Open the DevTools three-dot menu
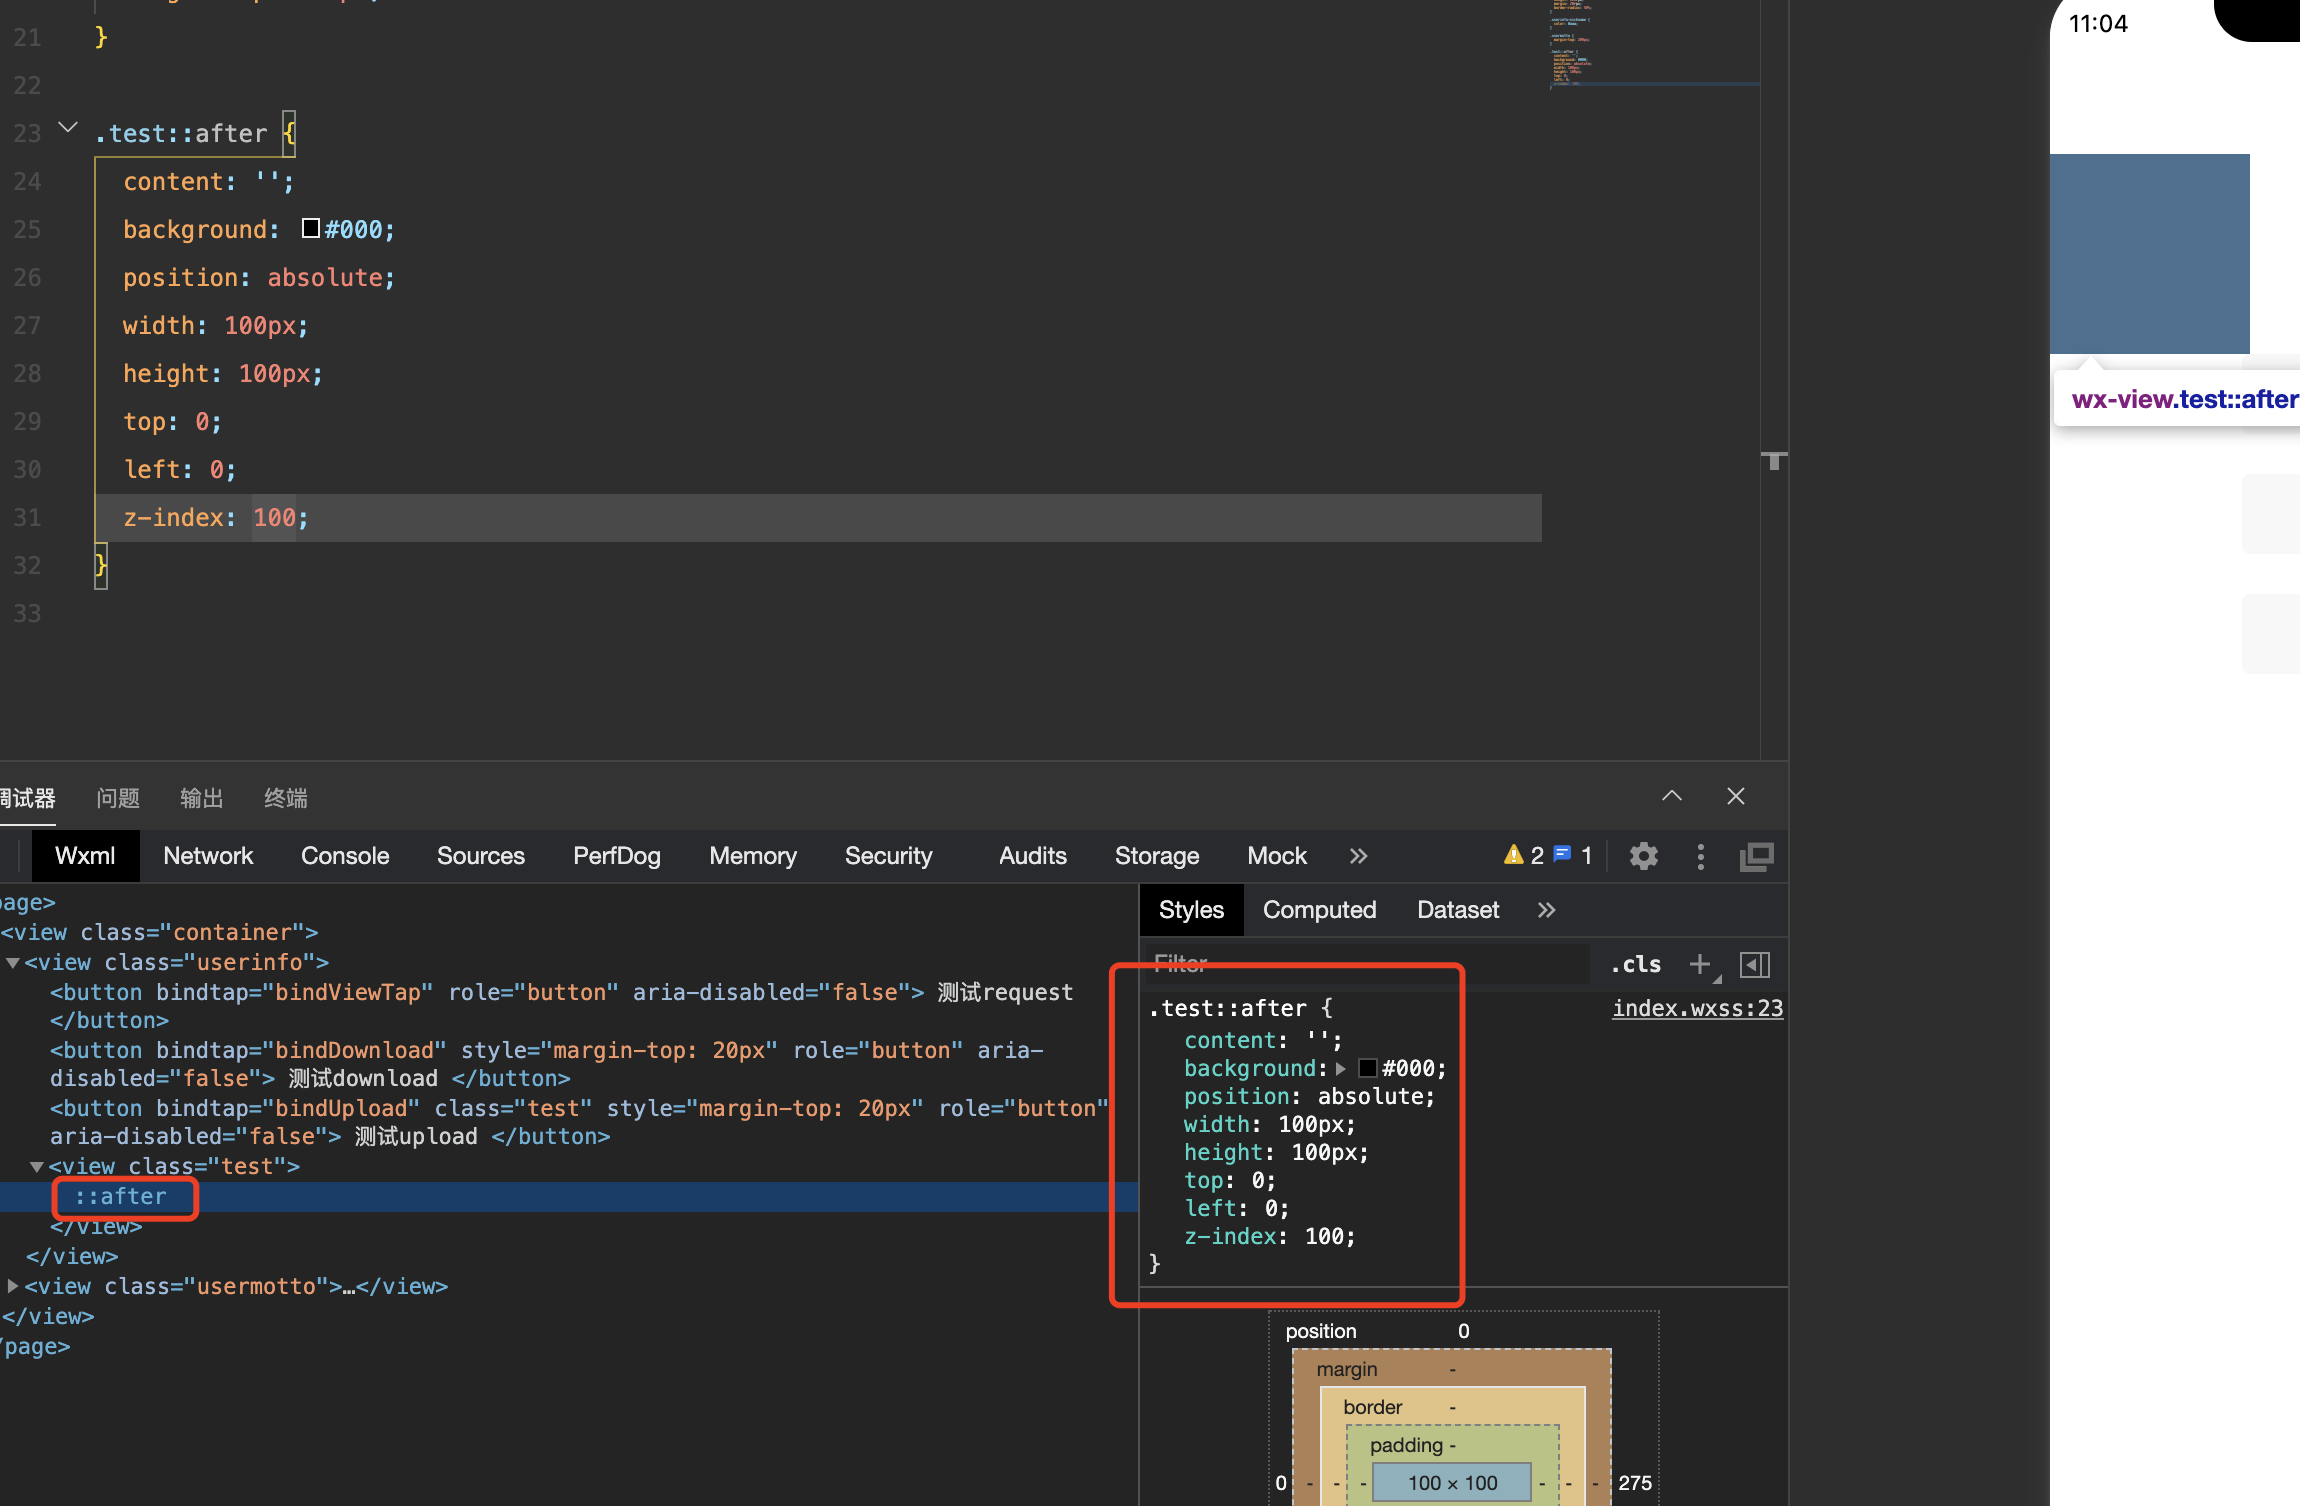 tap(1700, 856)
